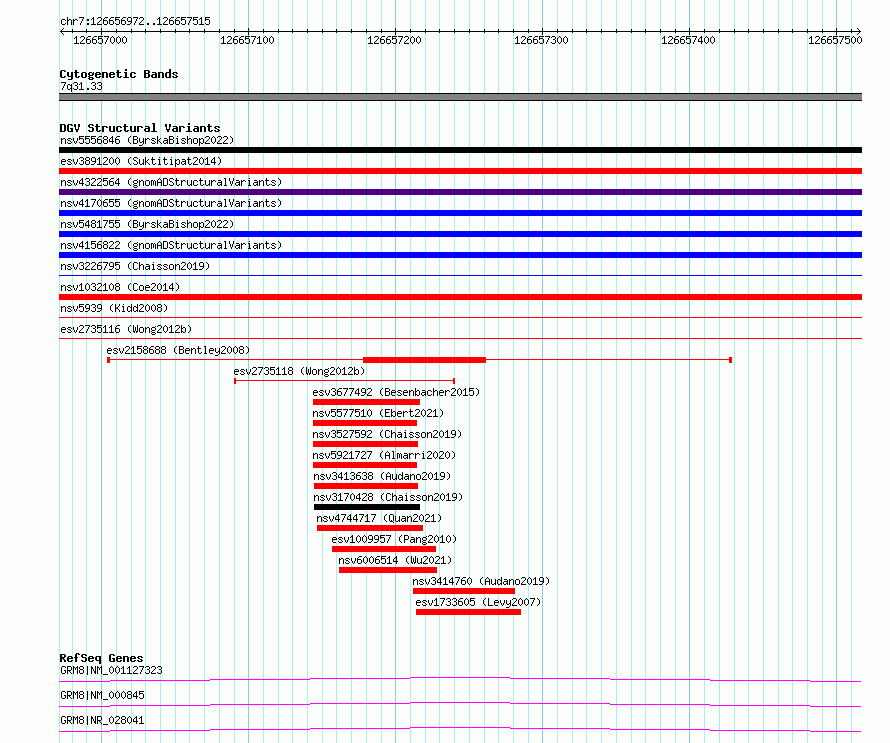The image size is (890, 743).
Task: Select nsv6006514 (Wu2021) variant label
Action: pos(395,560)
